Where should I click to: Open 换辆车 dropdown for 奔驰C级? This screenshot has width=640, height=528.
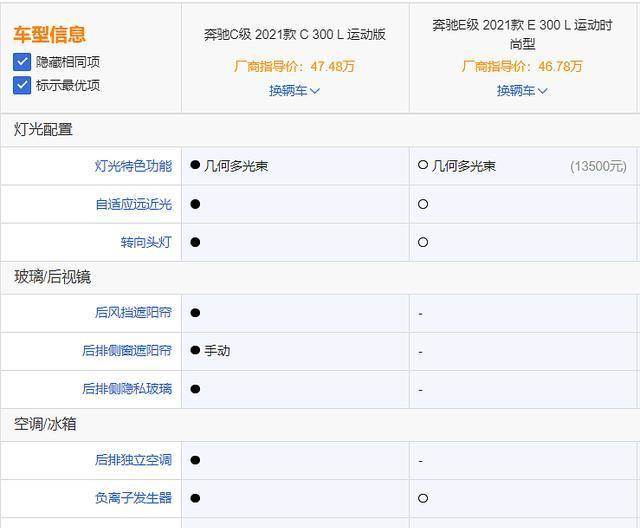click(x=294, y=91)
